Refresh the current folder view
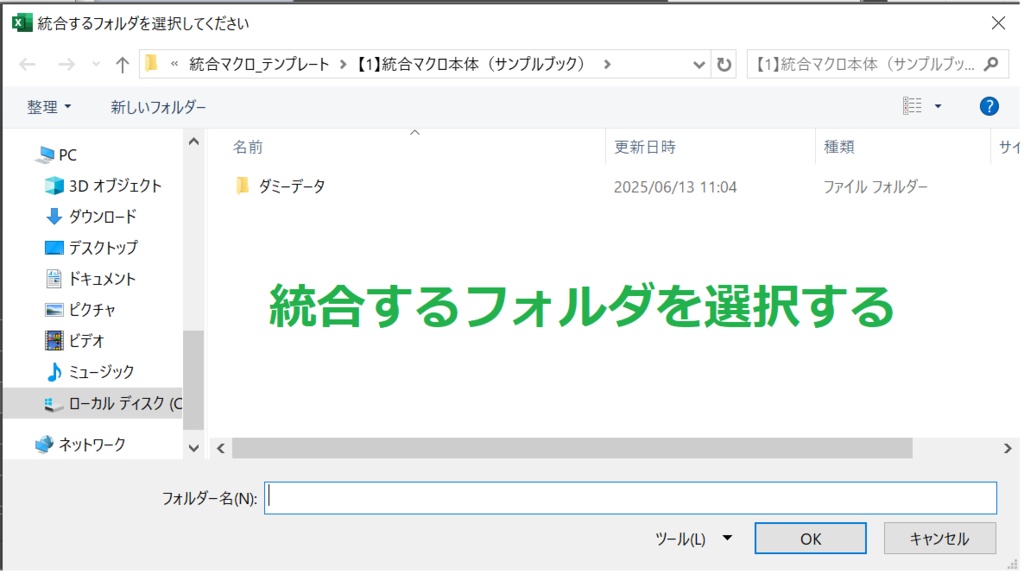1024x574 pixels. point(724,65)
